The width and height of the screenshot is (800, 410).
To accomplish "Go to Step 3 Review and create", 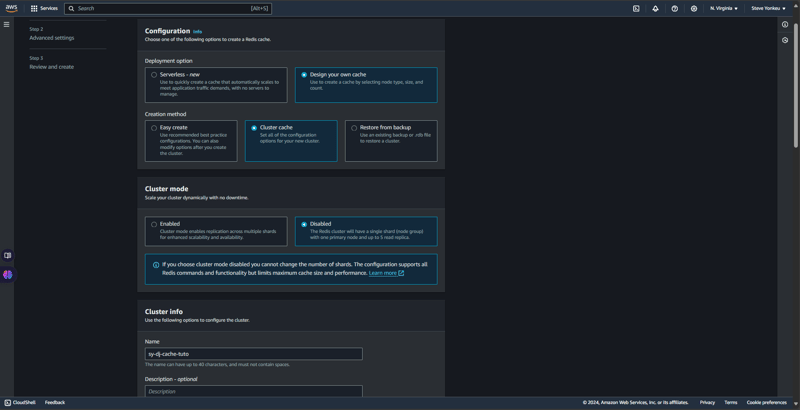I will (x=52, y=67).
